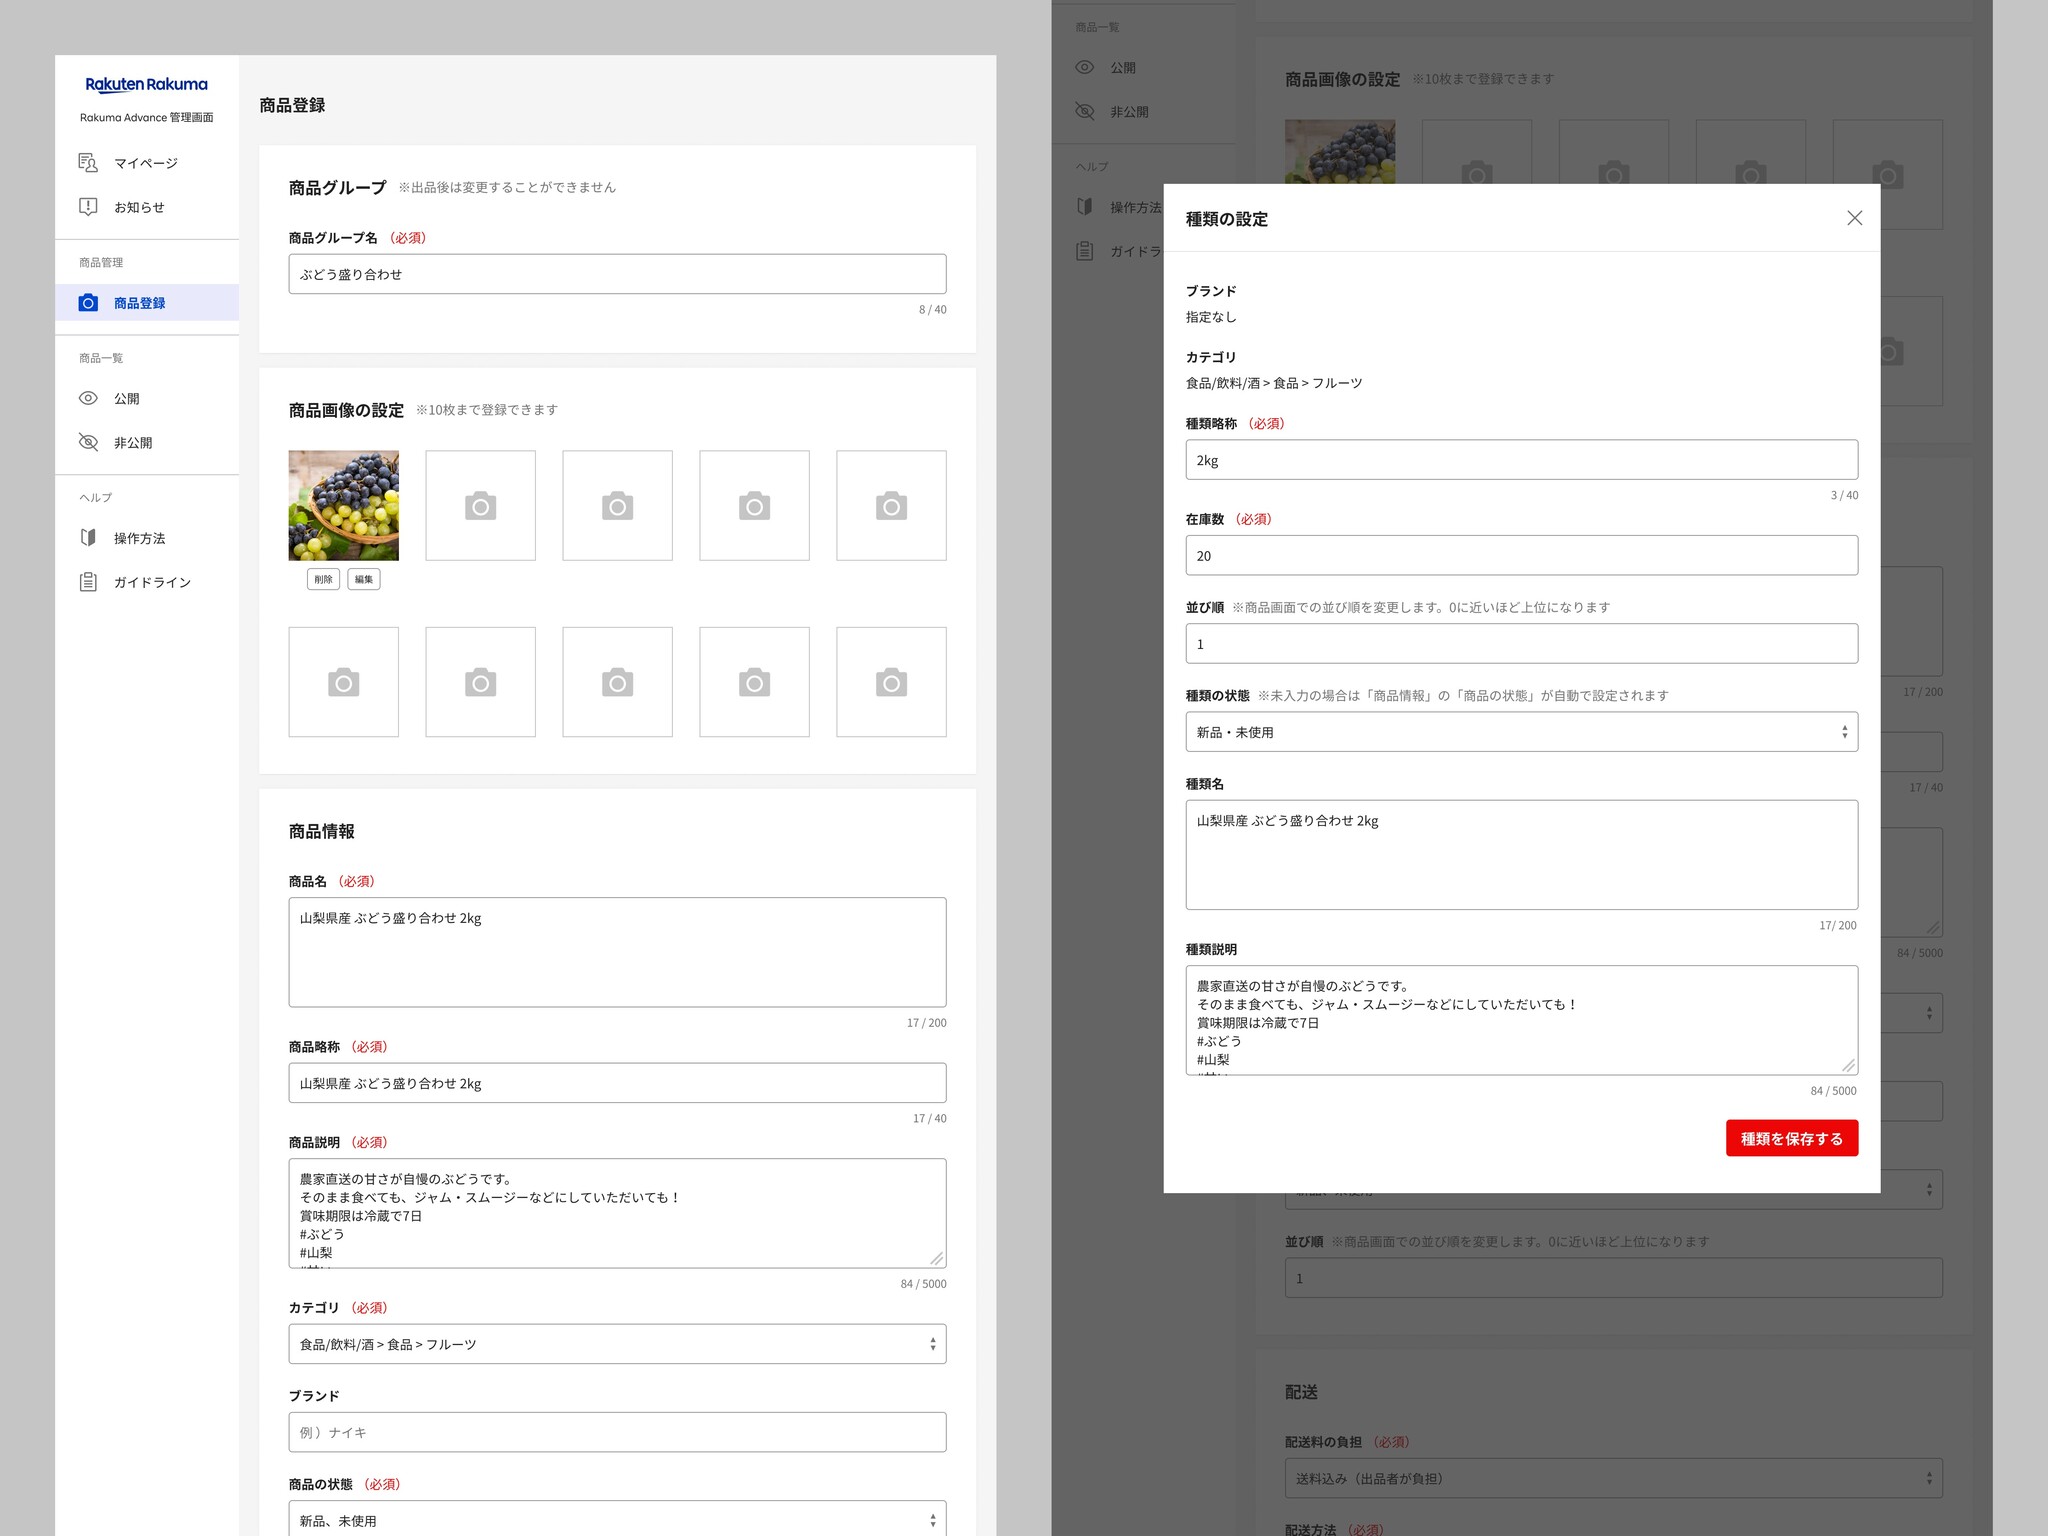Screen dimensions: 2048x1536
Task: Edit the 在庫数 stock field showing 20
Action: tap(1520, 555)
